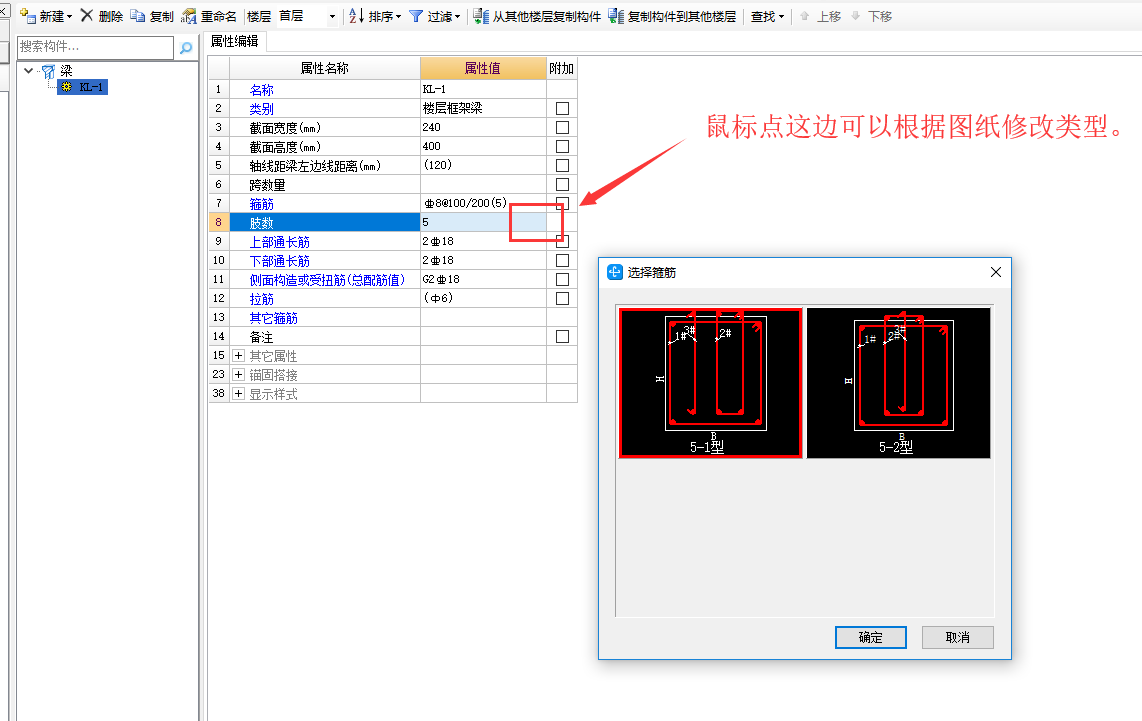Click the 排序 sort A-Z icon
This screenshot has width=1142, height=721.
click(356, 16)
